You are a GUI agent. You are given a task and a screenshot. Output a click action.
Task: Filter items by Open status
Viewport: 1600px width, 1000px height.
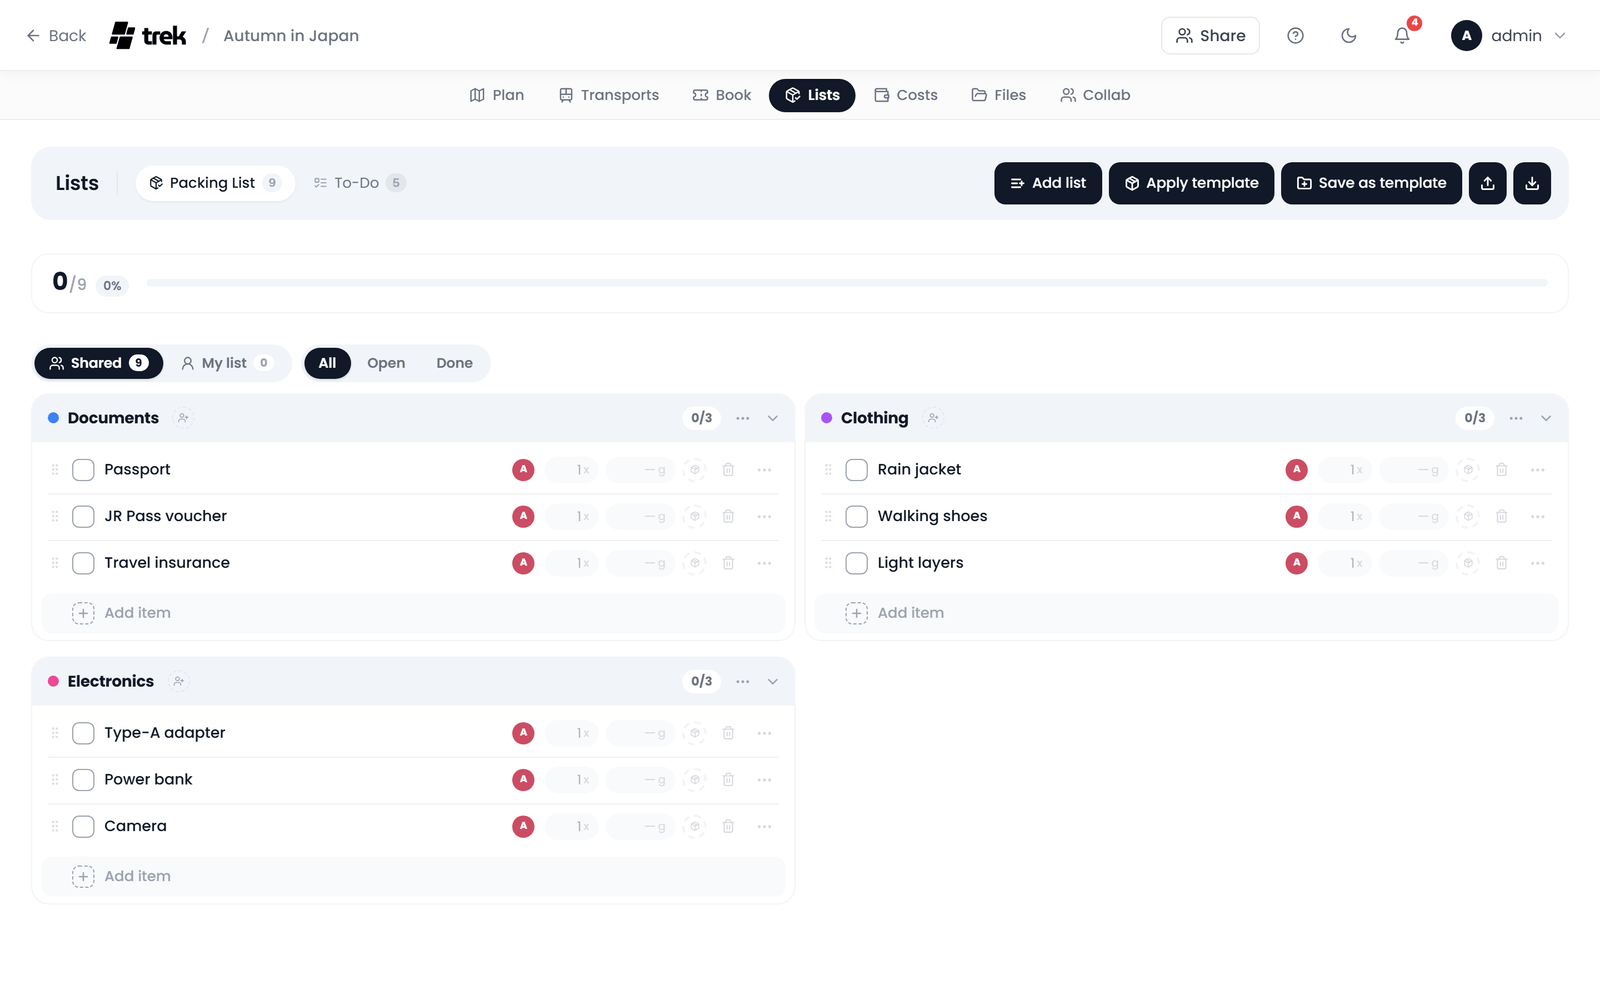(386, 363)
